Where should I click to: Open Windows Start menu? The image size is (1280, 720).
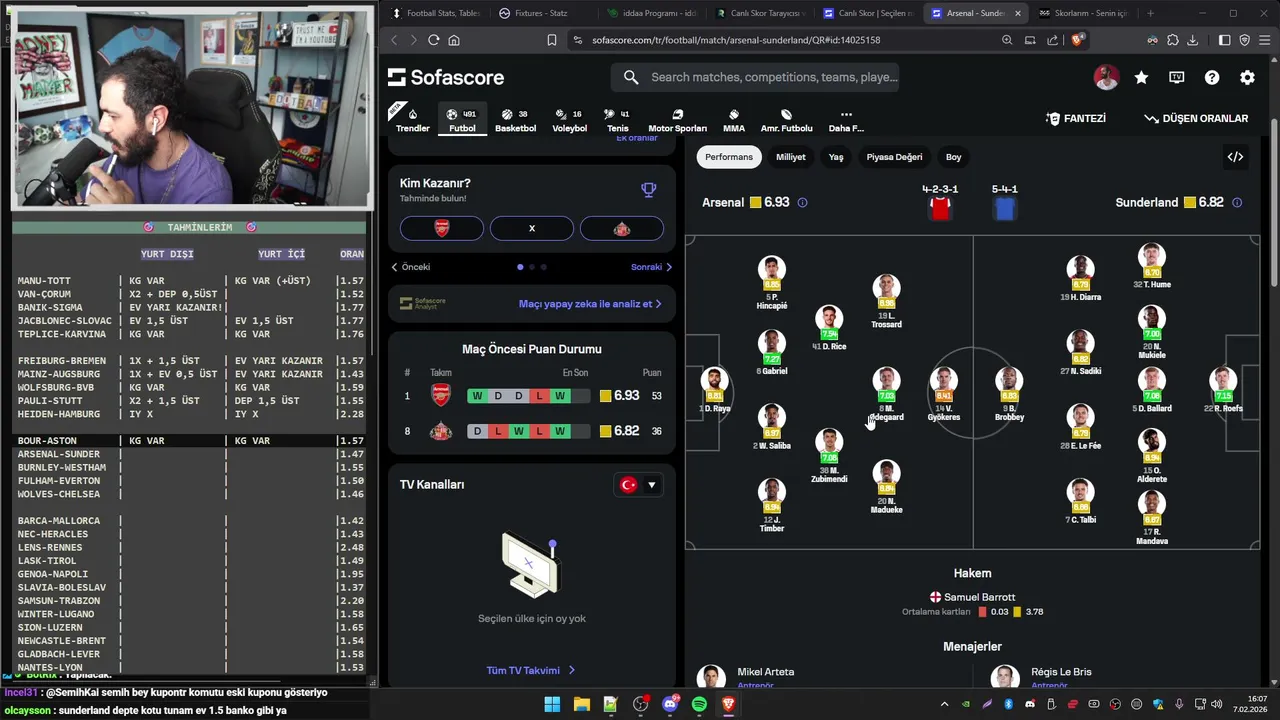[552, 705]
